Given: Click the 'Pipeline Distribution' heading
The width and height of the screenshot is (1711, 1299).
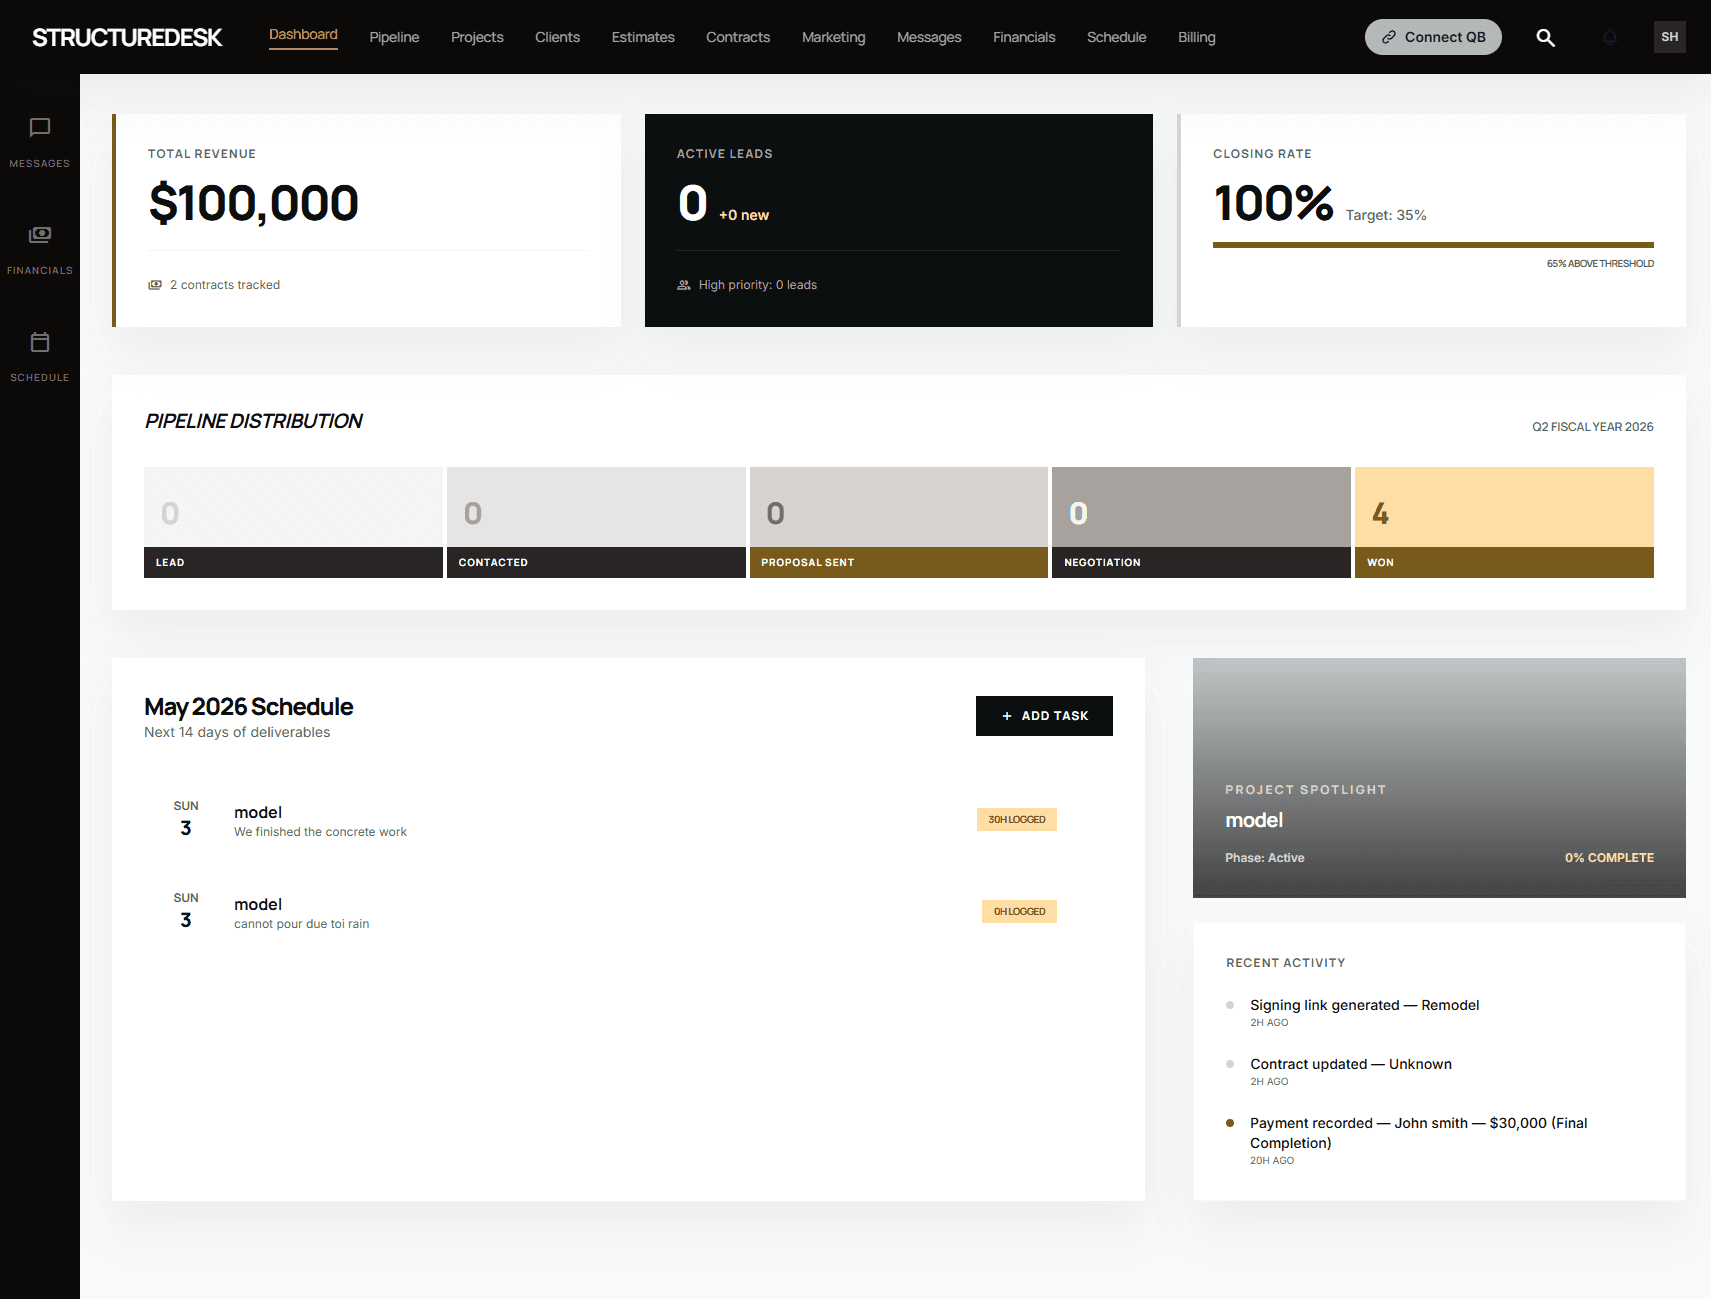Looking at the screenshot, I should [x=254, y=421].
